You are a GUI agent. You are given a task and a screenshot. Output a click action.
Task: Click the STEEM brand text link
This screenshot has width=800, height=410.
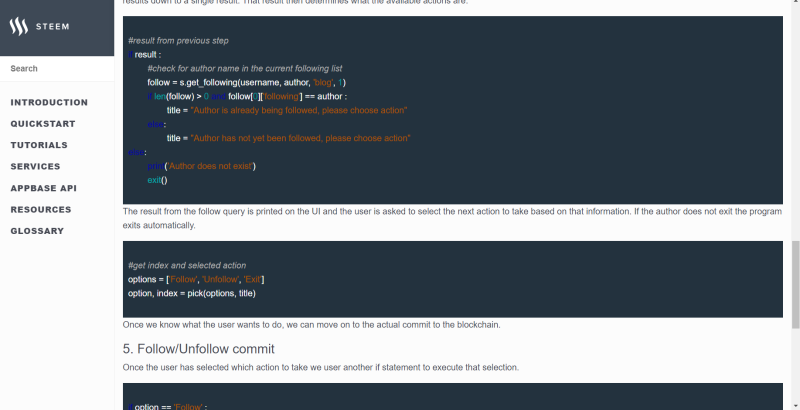coord(53,27)
